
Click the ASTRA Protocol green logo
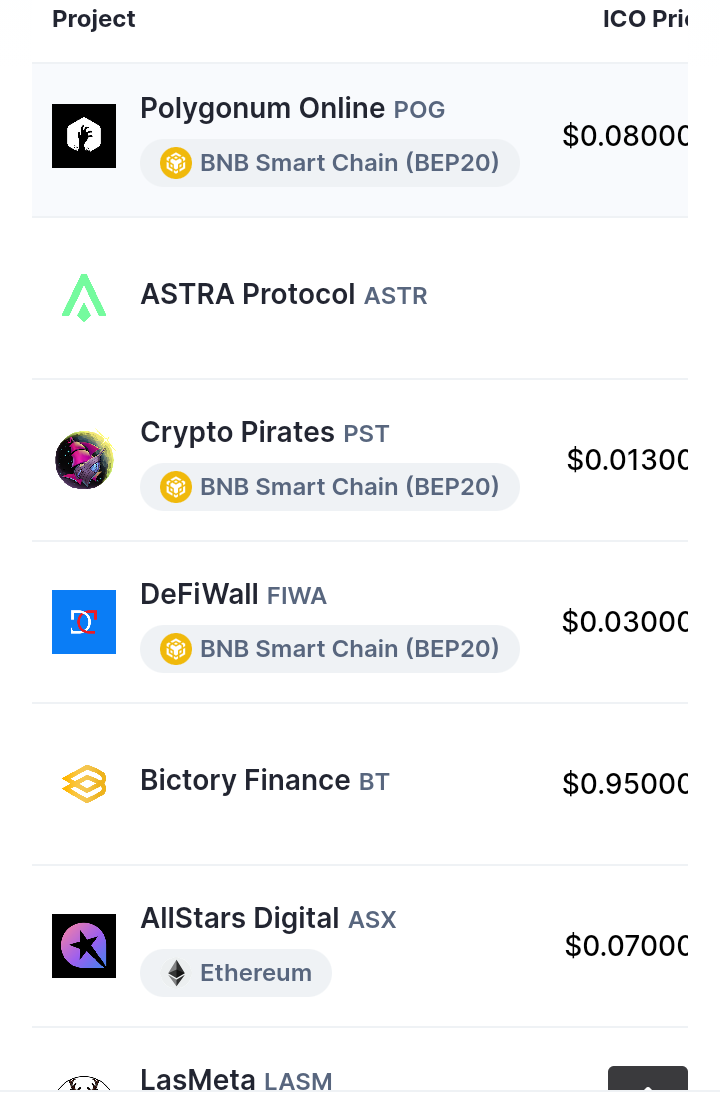(x=84, y=298)
